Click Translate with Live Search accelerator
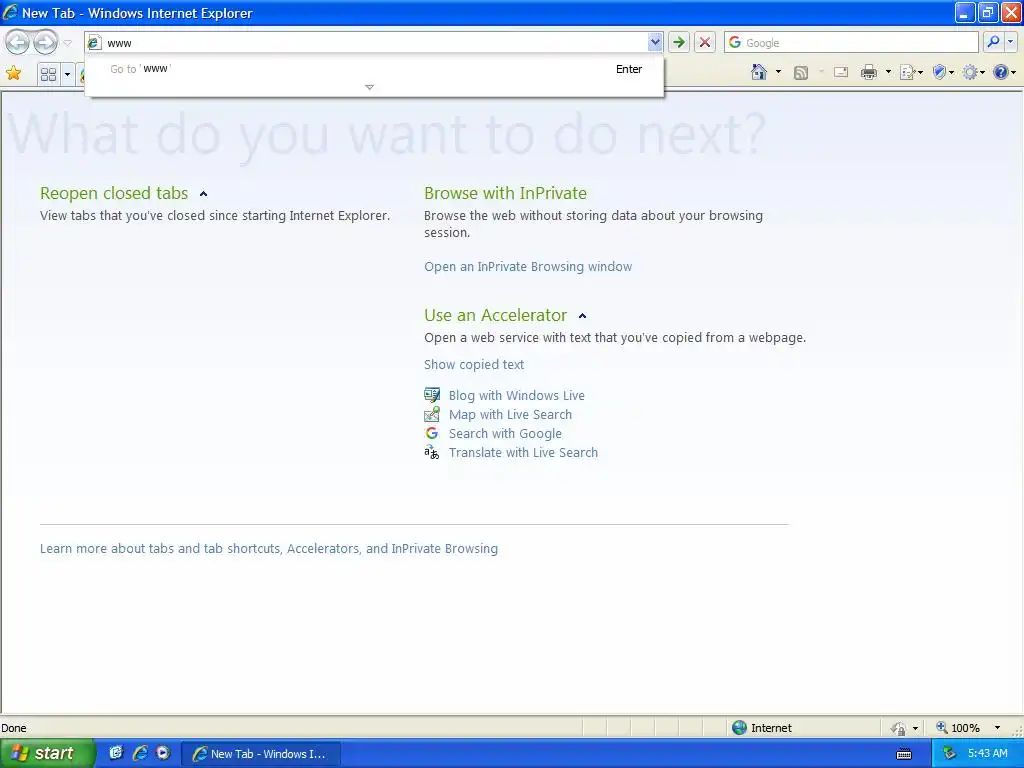1024x768 pixels. 523,453
